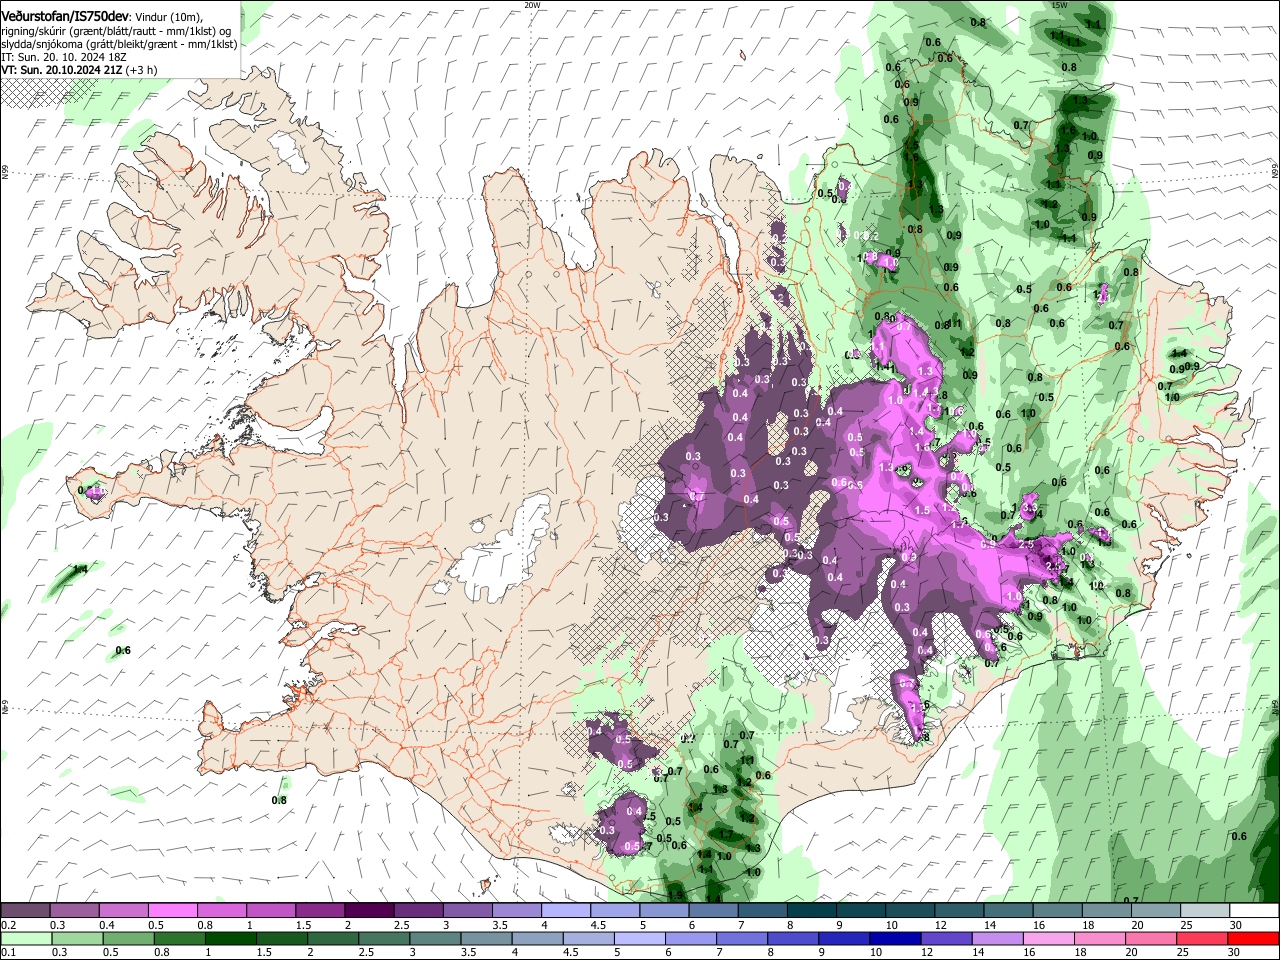Select violet rain swatch between 14 and 16
This screenshot has width=1280, height=960.
pyautogui.click(x=998, y=939)
